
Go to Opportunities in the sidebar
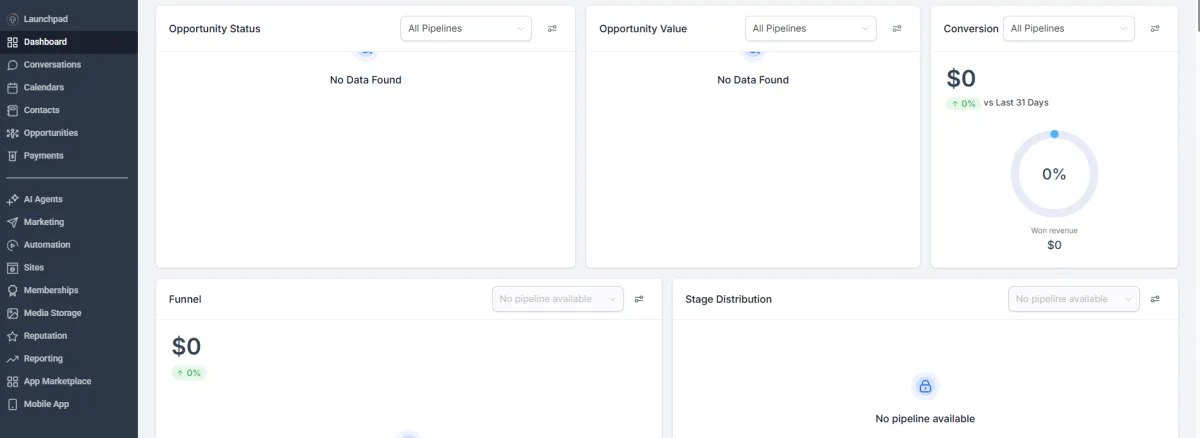50,133
